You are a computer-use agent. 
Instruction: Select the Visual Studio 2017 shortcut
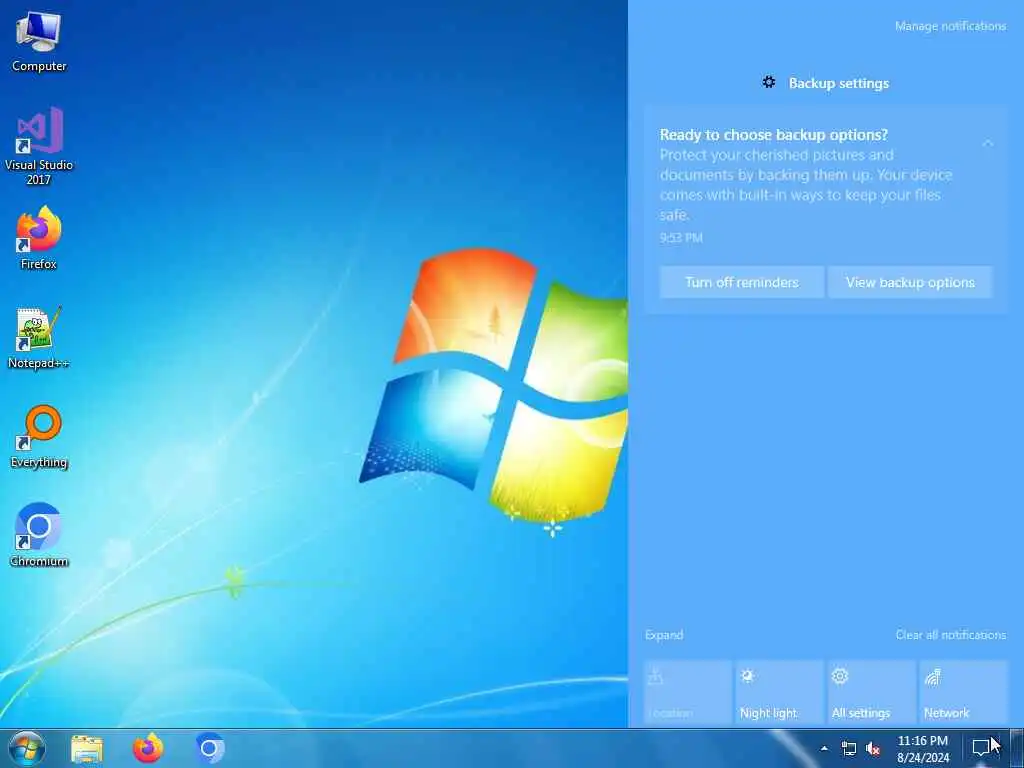tap(39, 146)
